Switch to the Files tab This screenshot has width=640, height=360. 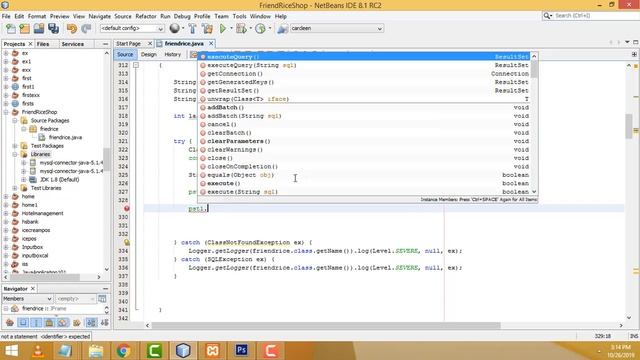(43, 44)
